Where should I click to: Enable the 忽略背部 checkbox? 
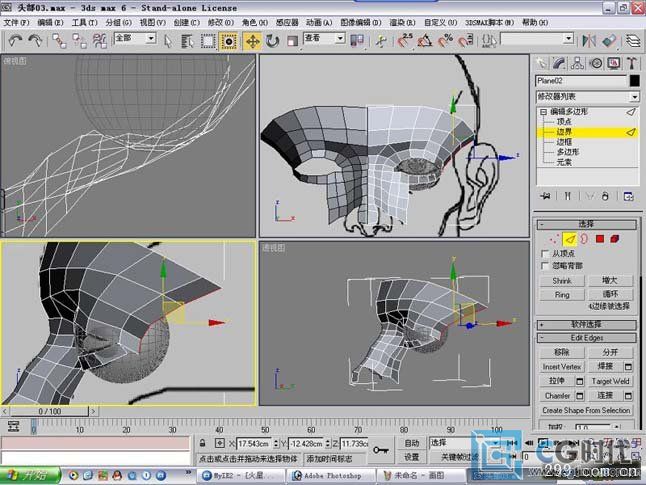(x=545, y=266)
